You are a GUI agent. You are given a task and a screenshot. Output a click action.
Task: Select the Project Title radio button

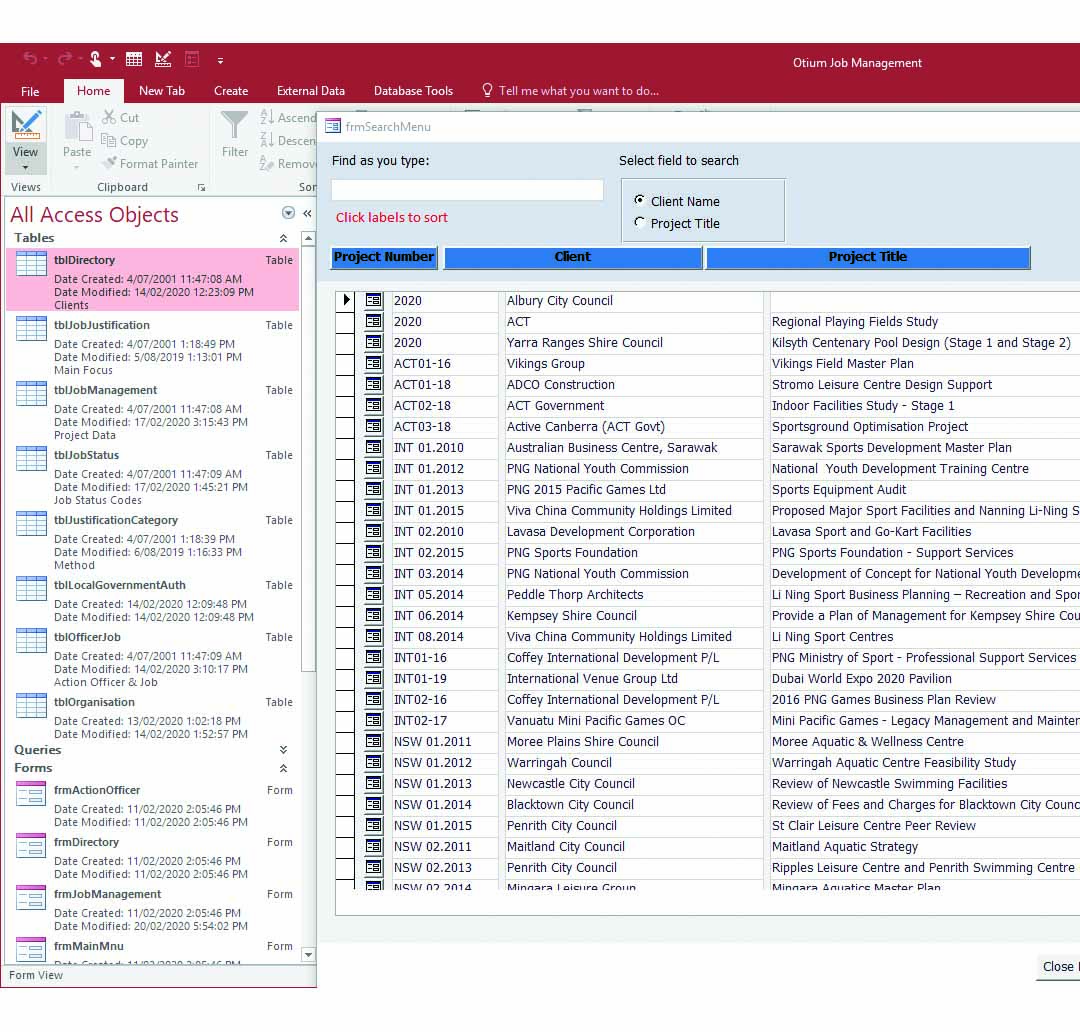point(640,223)
